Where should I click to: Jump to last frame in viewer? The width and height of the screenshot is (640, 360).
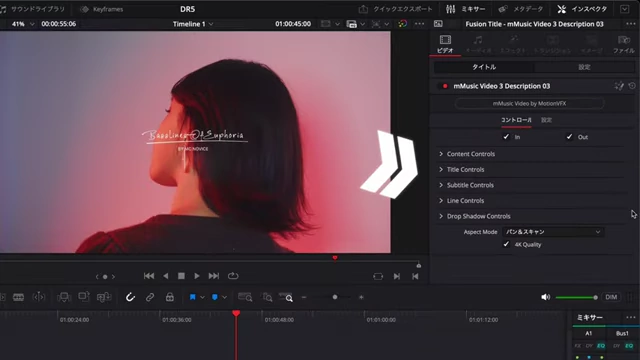coord(214,276)
